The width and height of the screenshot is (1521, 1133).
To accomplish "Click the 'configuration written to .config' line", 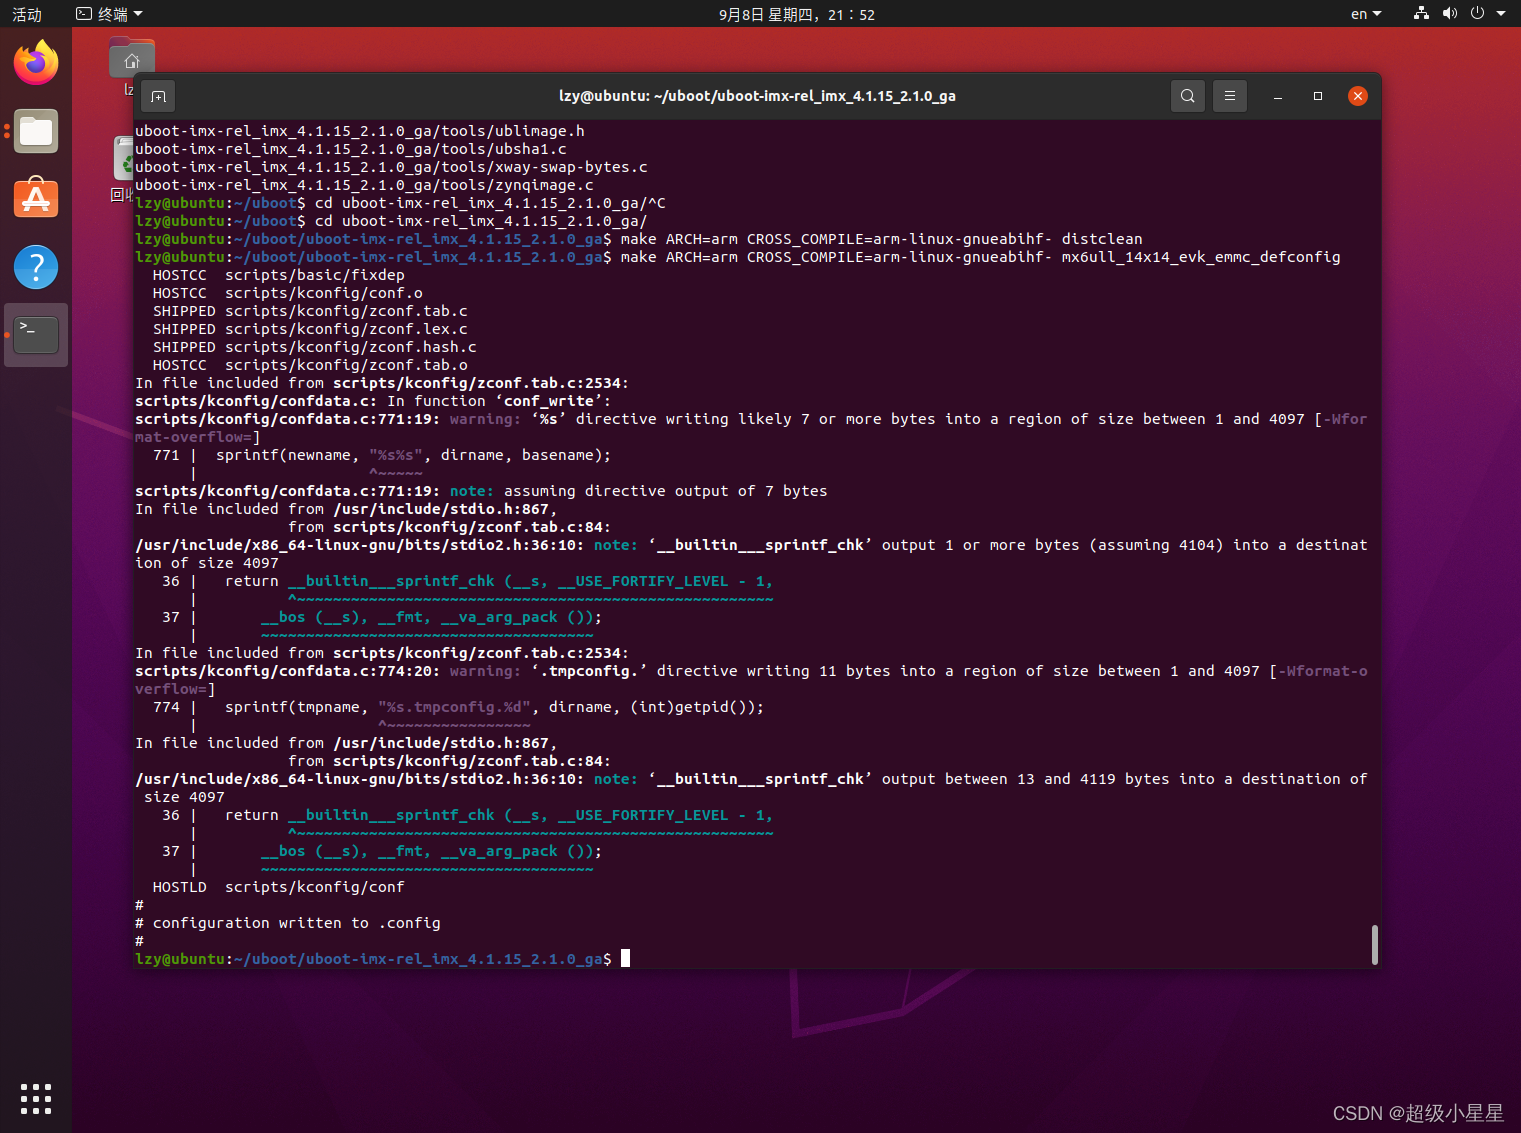I will click(288, 923).
